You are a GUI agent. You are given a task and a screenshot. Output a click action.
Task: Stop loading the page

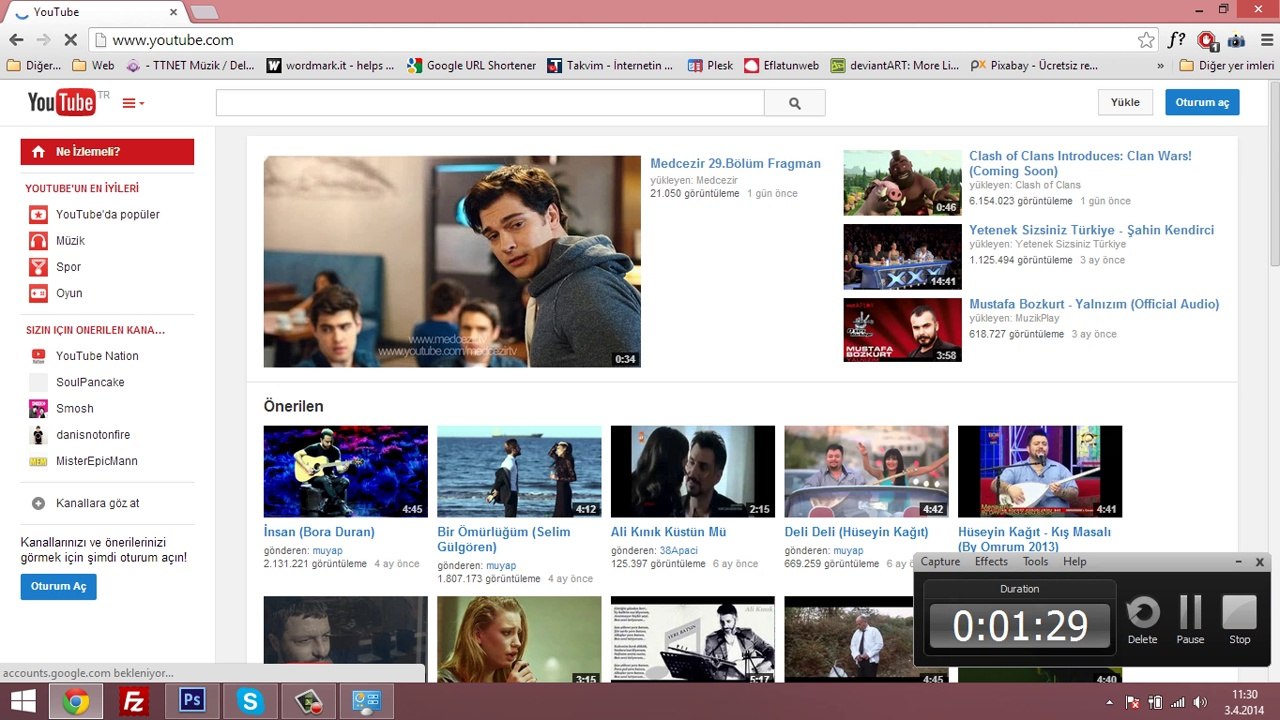71,40
